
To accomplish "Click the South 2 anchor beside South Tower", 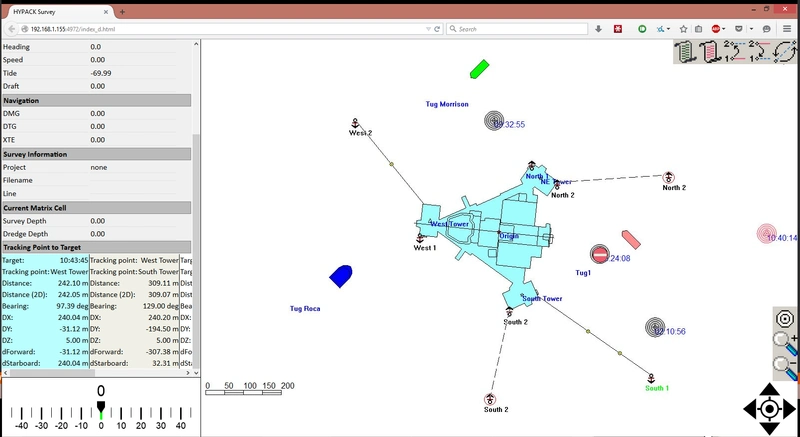I will 509,312.
